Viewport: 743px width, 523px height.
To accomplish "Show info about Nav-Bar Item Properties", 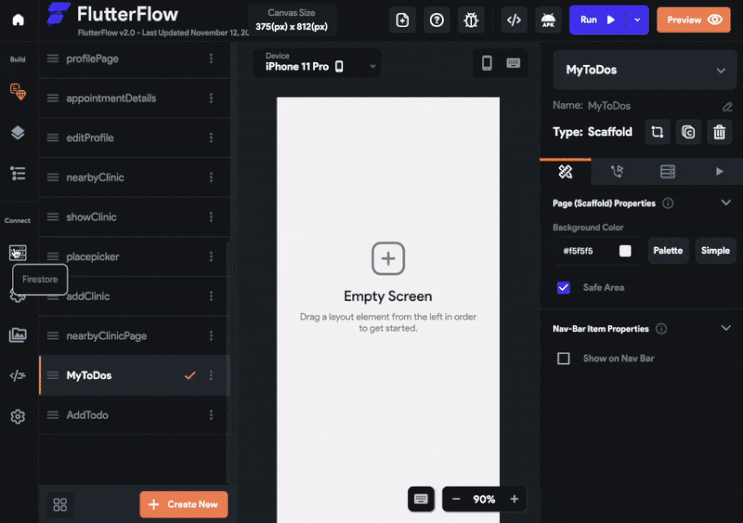I will point(661,329).
